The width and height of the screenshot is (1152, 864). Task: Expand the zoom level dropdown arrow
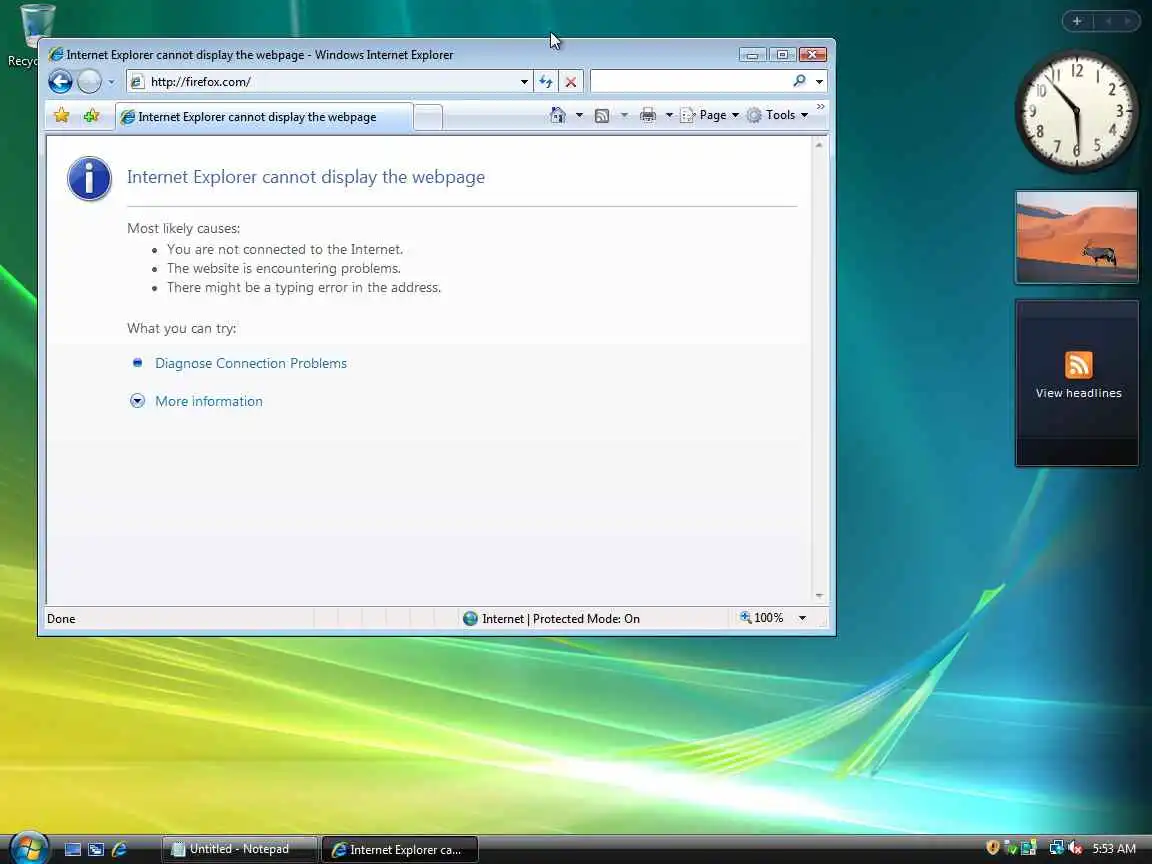802,619
